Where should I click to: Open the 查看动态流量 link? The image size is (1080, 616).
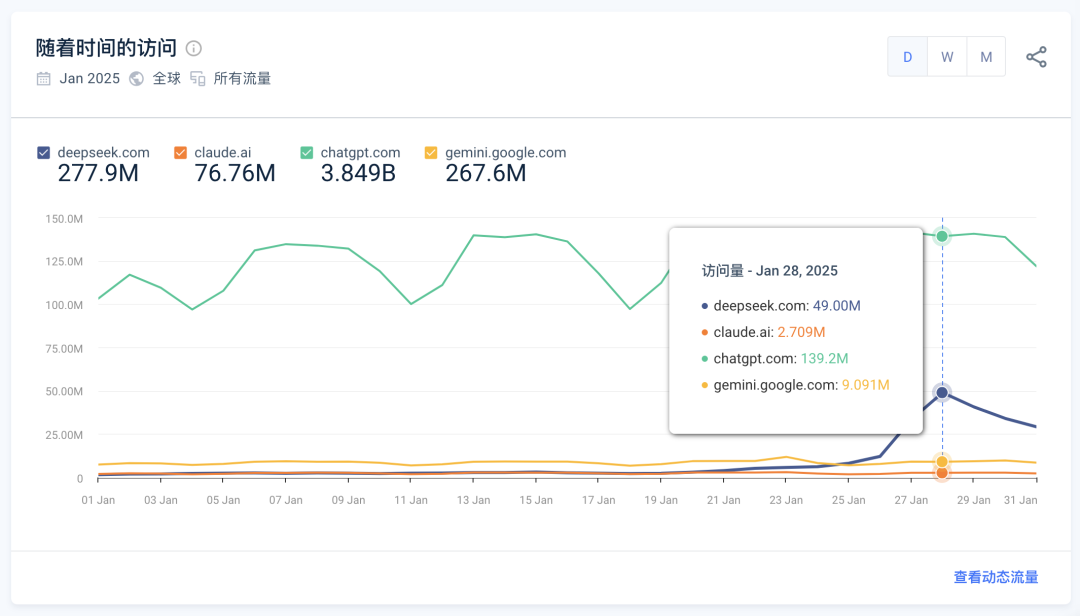(996, 577)
